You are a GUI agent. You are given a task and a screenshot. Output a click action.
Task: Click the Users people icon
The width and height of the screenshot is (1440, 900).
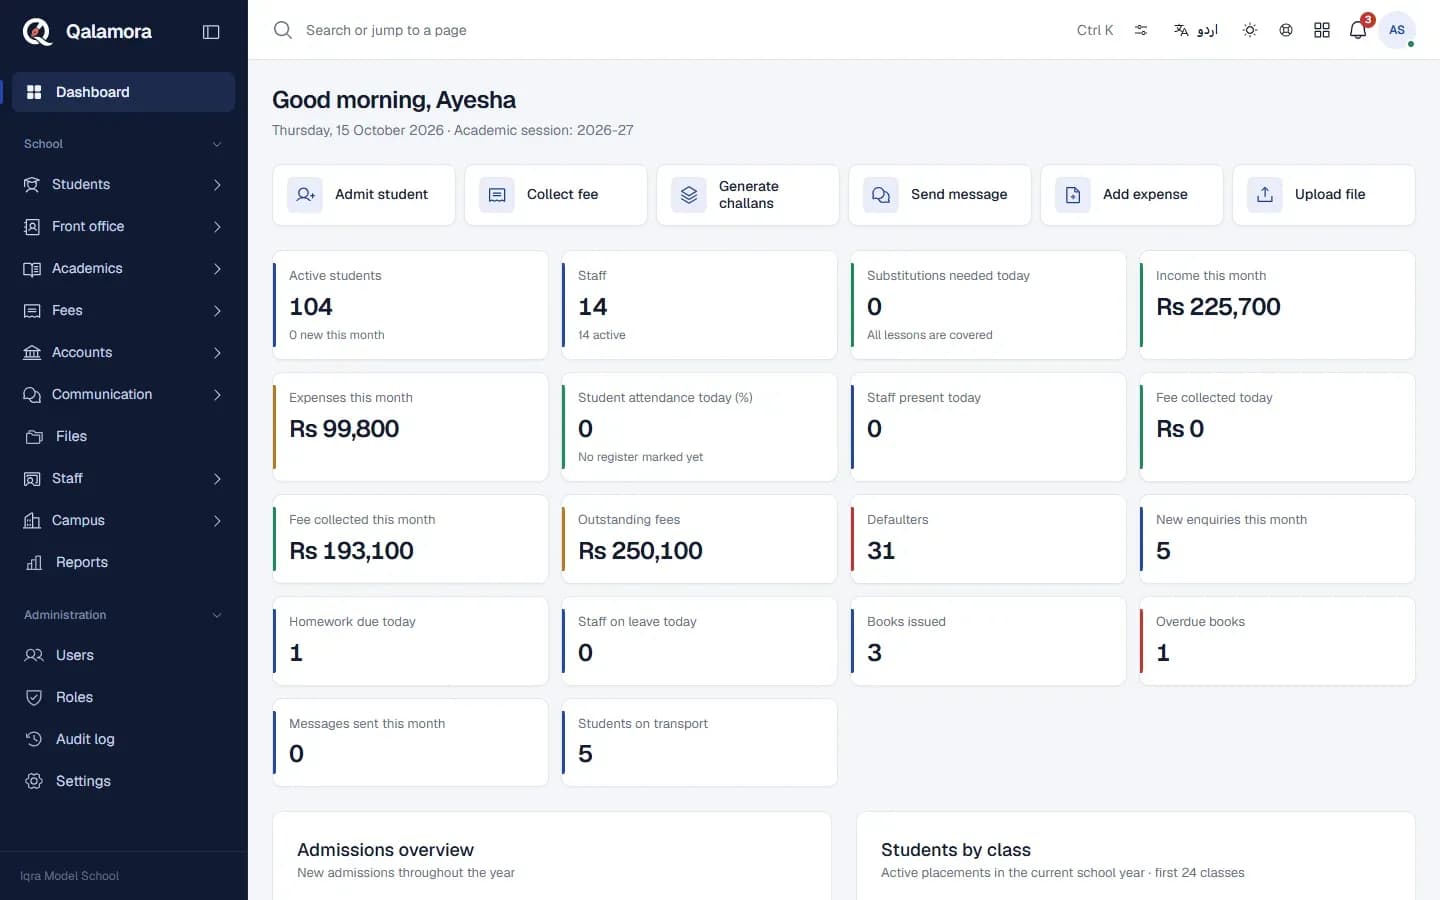pos(34,655)
